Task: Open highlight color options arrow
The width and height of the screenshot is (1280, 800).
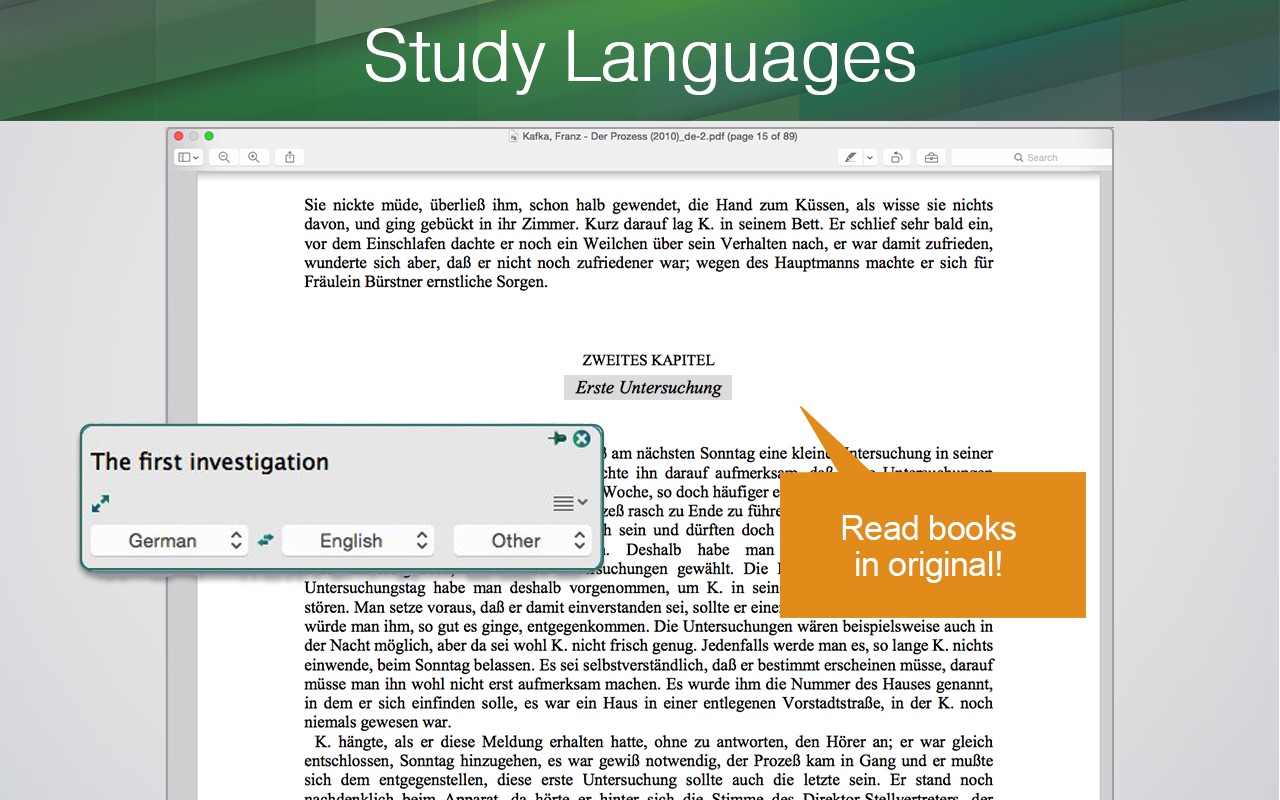Action: (x=870, y=157)
